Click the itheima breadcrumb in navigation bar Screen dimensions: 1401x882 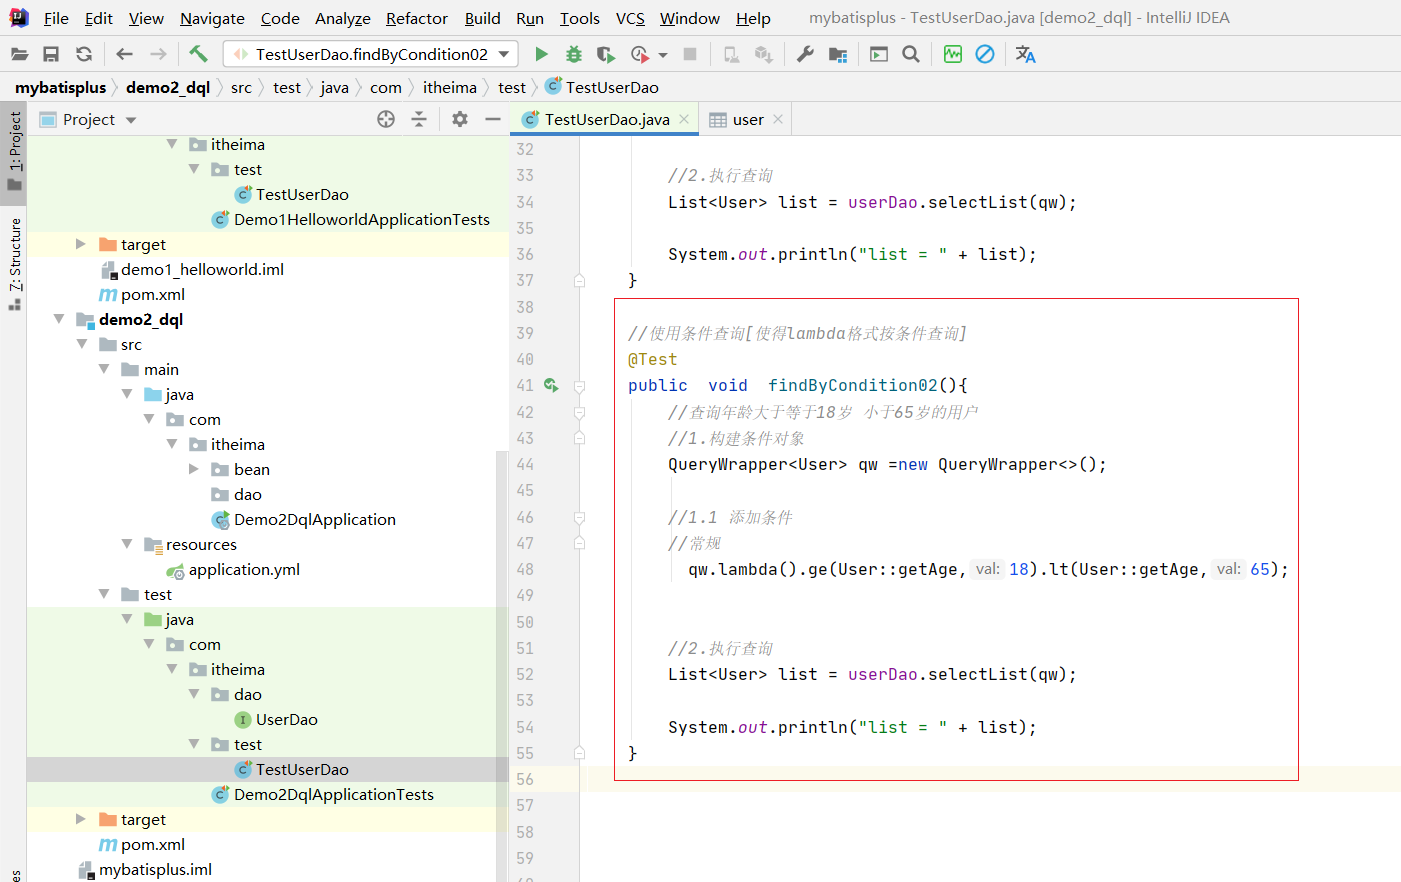[449, 87]
